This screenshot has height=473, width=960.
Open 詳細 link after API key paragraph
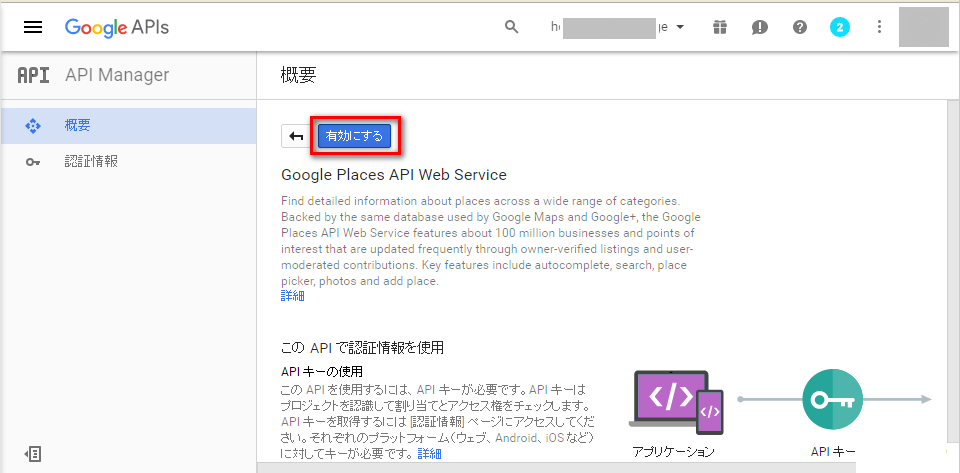coord(429,454)
